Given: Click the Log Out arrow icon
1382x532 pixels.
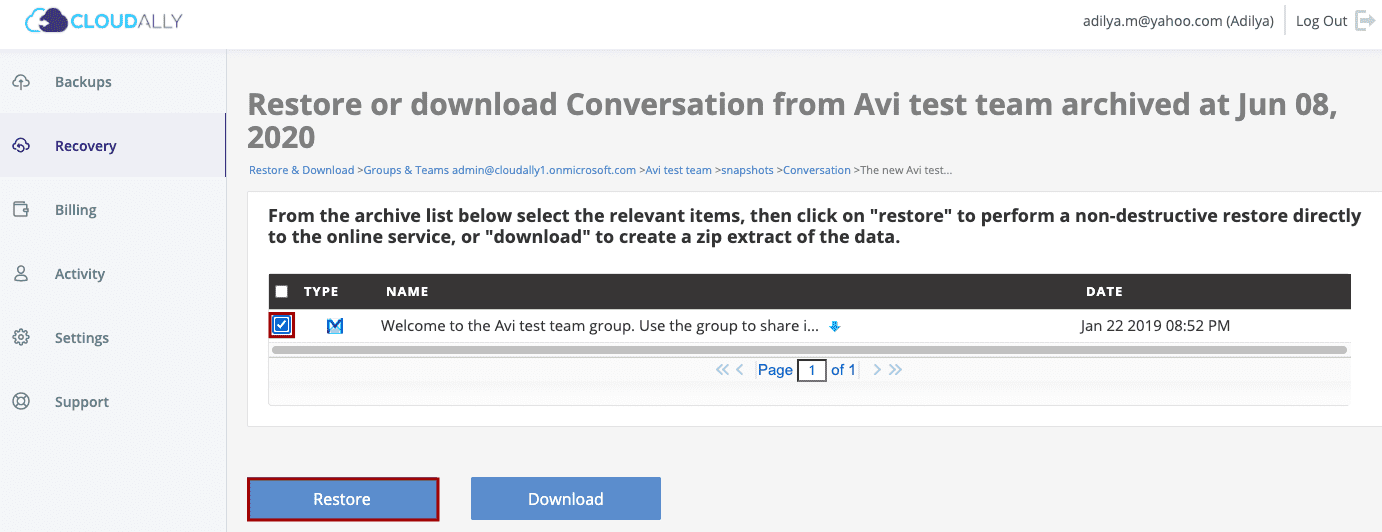Looking at the screenshot, I should 1365,21.
